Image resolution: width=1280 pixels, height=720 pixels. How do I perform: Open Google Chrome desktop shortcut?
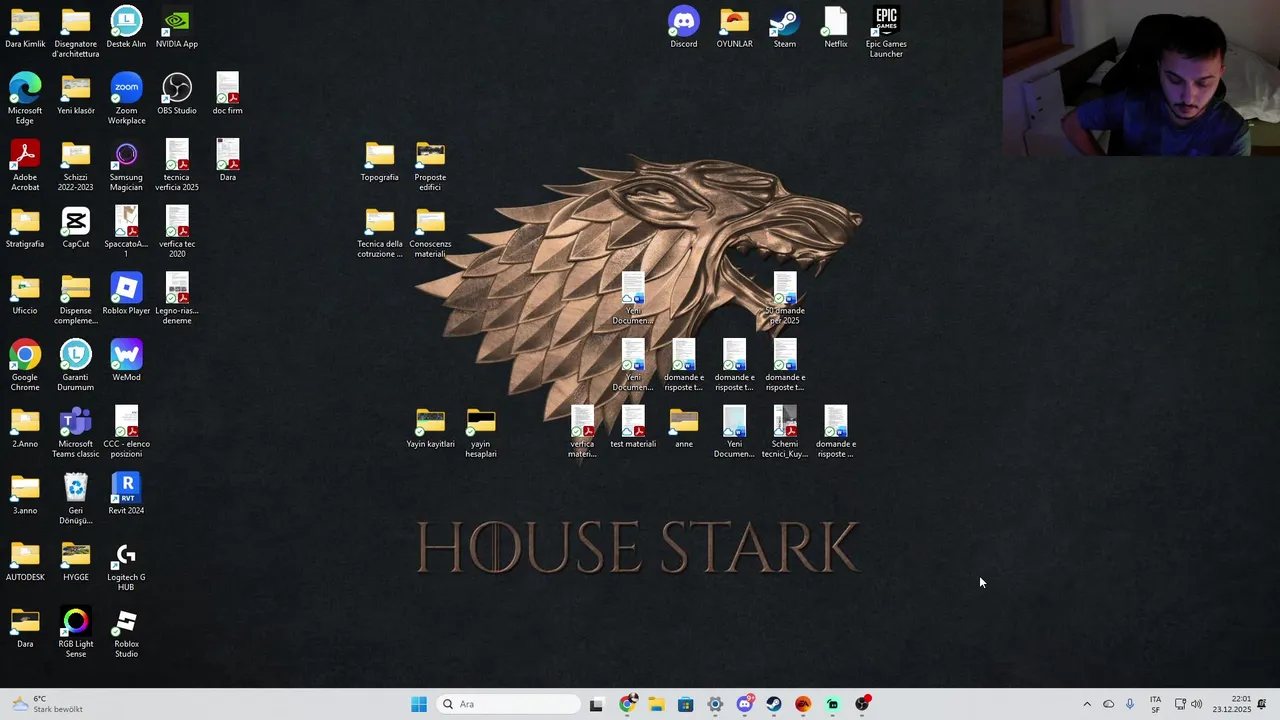click(x=25, y=365)
